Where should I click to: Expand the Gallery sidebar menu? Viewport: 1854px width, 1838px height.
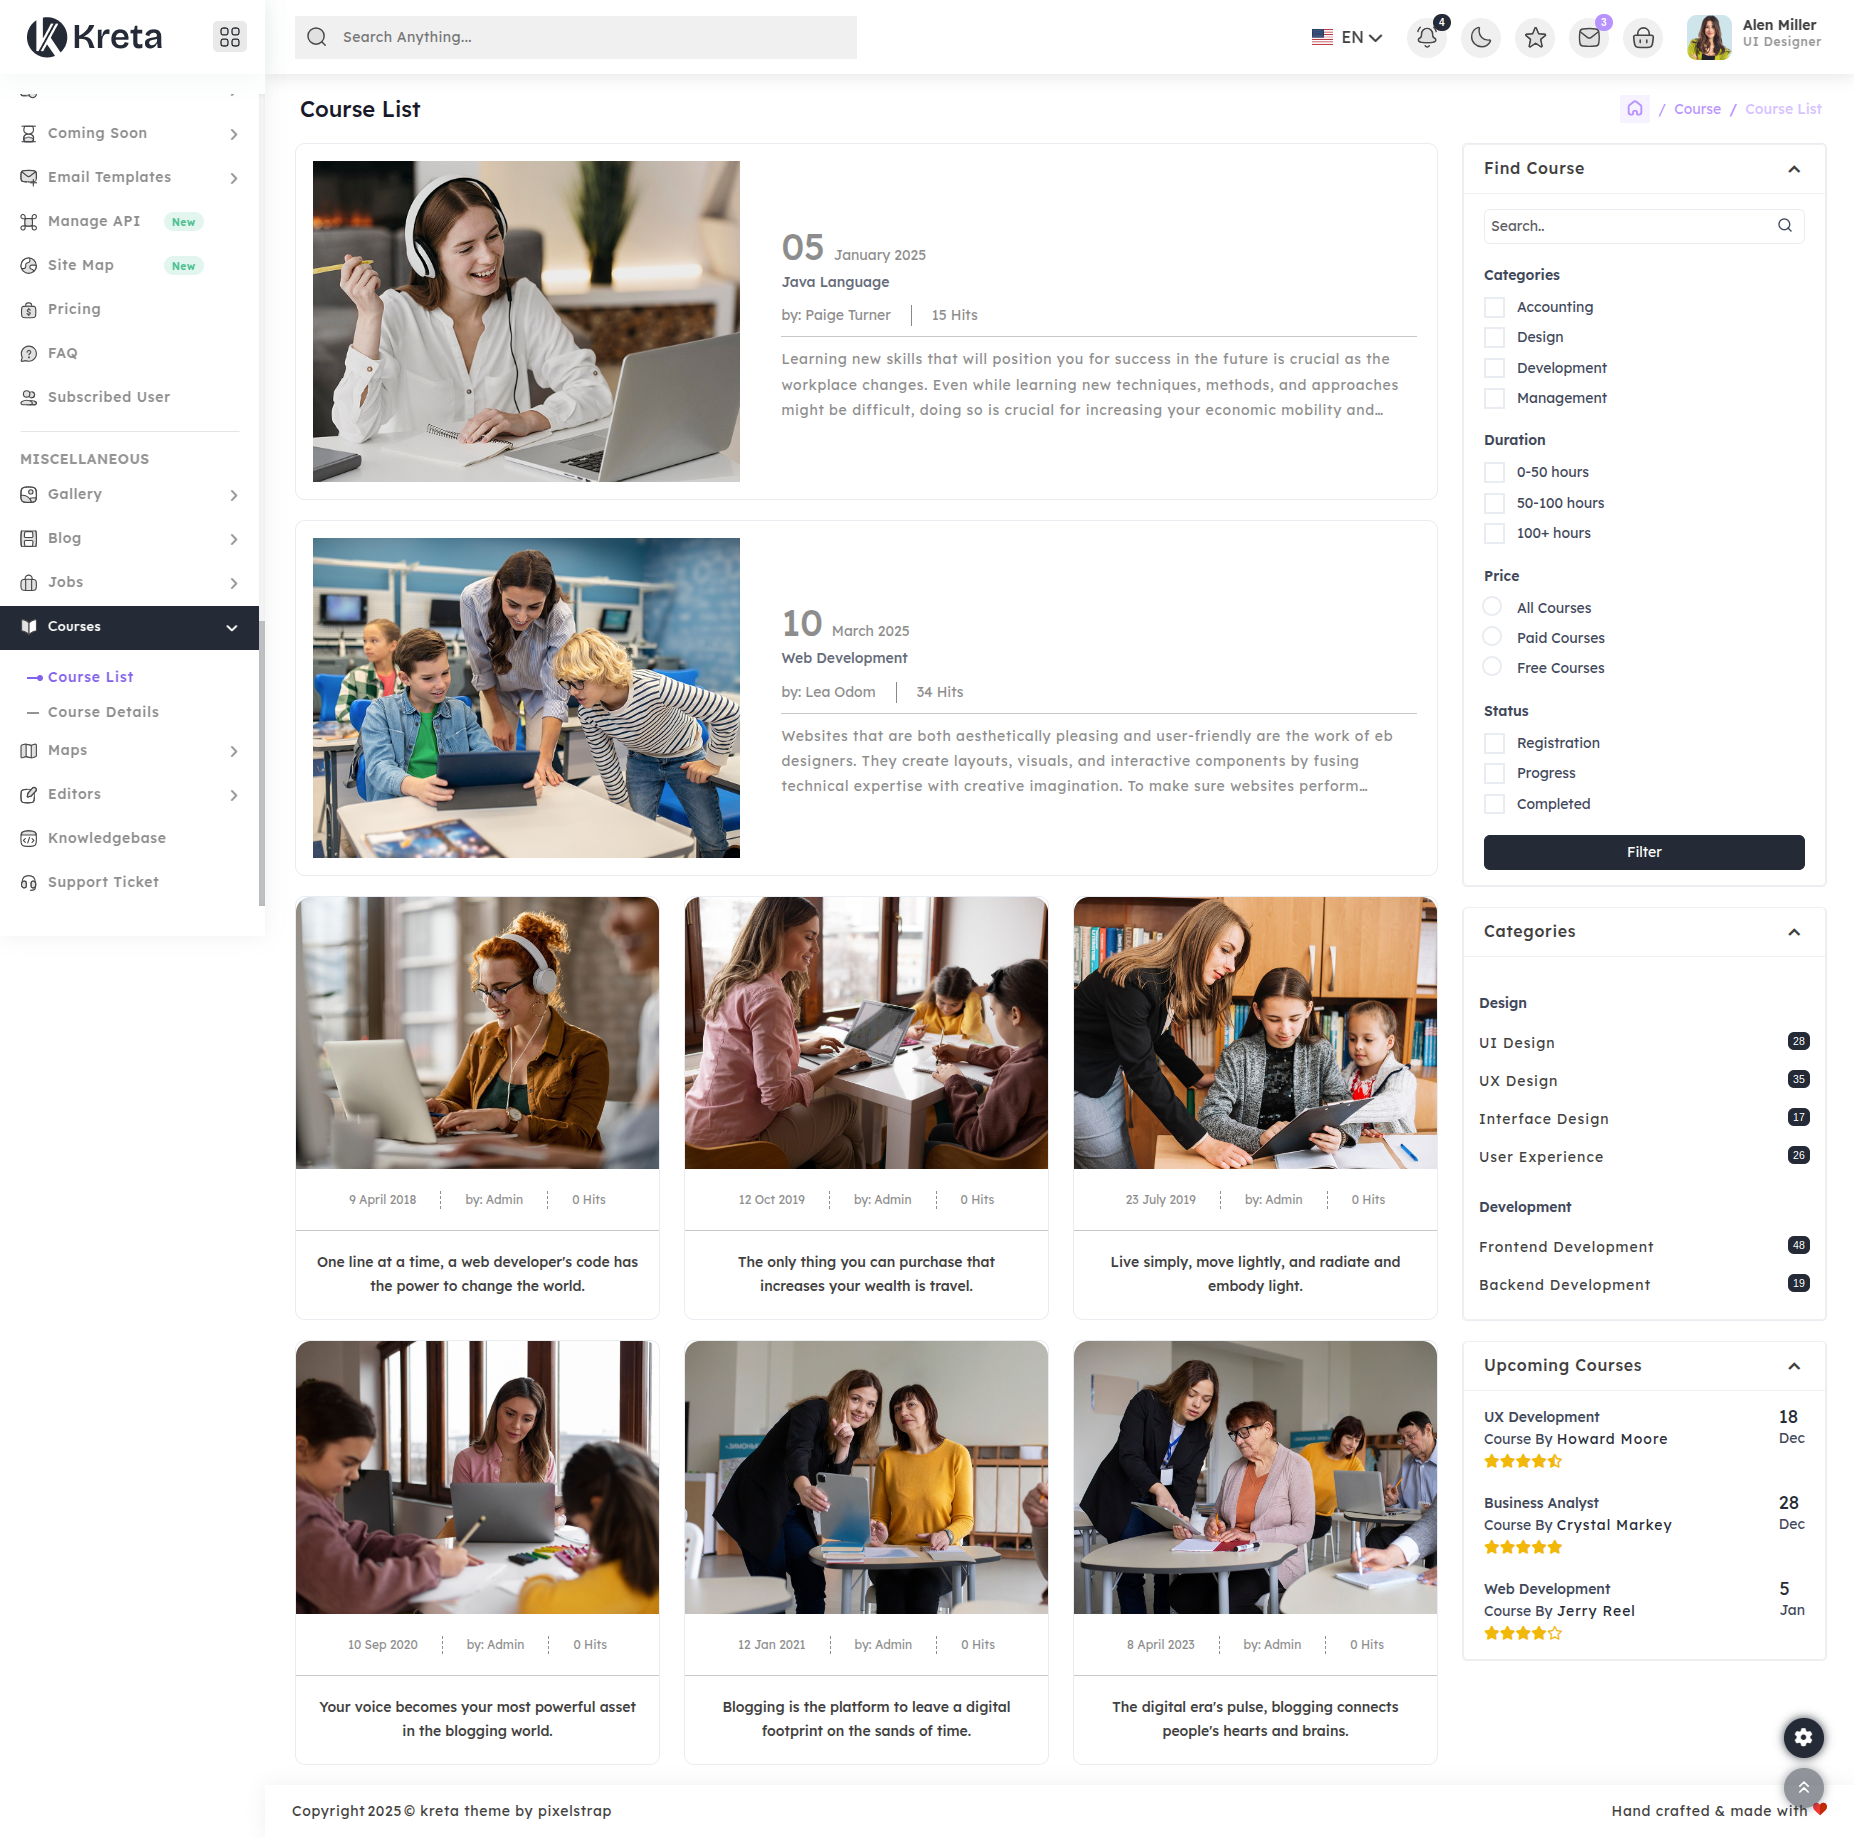130,495
